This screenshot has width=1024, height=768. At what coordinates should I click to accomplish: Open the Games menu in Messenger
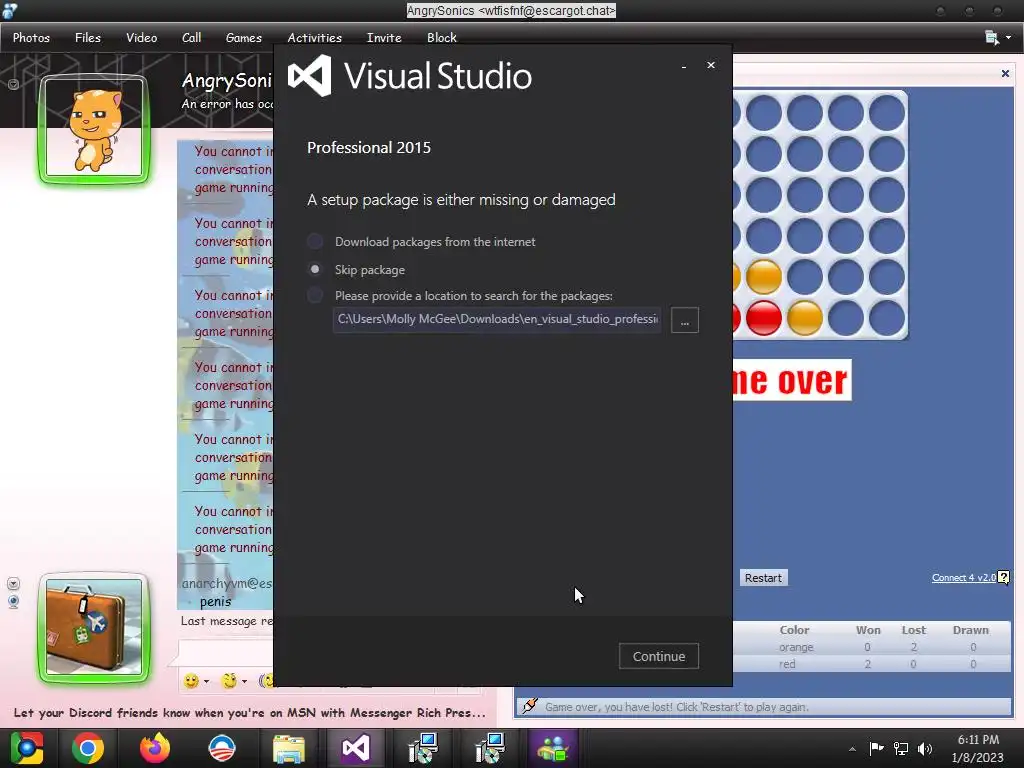coord(244,38)
